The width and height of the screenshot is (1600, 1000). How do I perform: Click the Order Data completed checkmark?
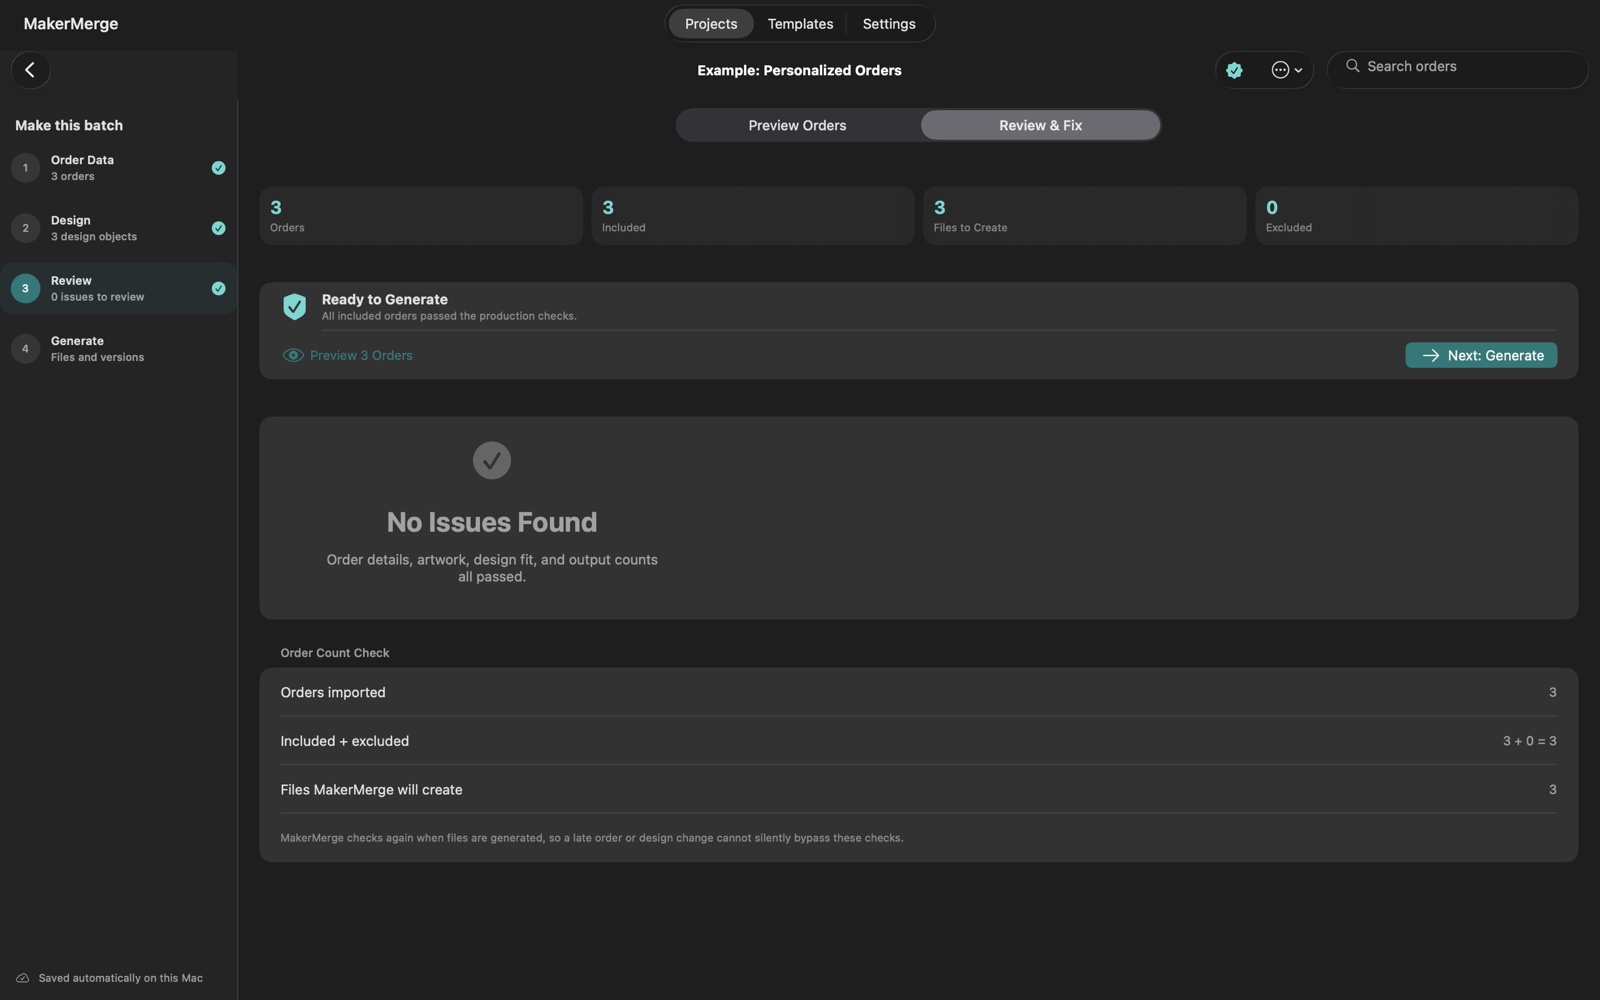218,168
